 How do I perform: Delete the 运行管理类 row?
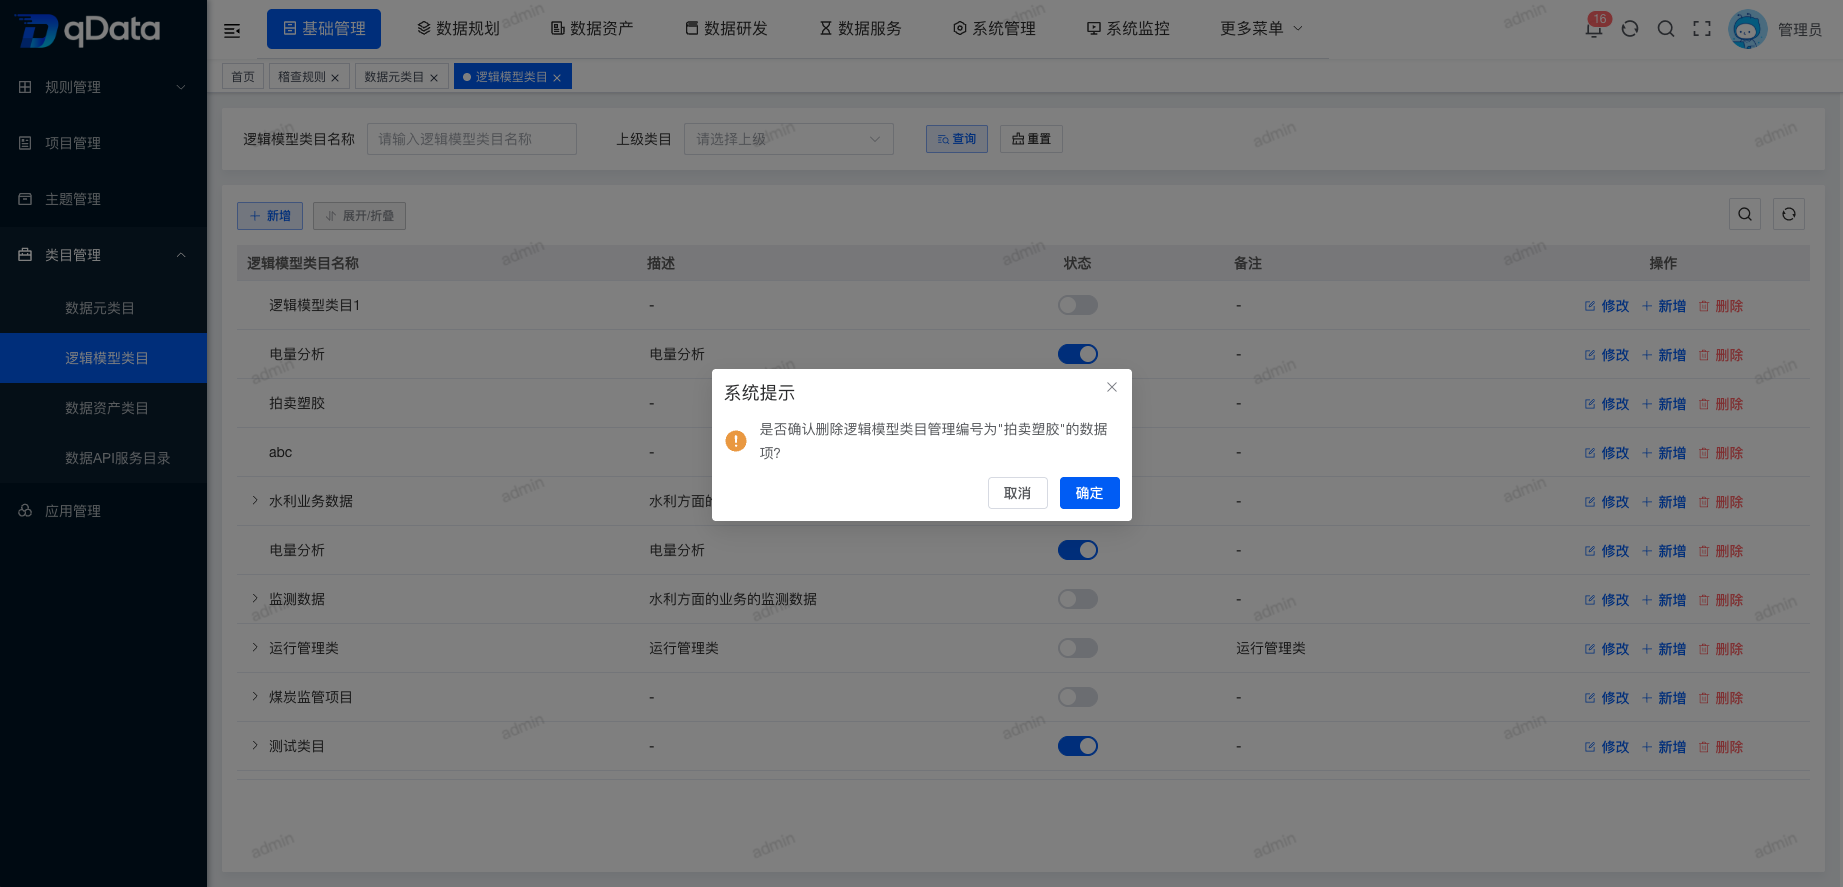click(1720, 649)
